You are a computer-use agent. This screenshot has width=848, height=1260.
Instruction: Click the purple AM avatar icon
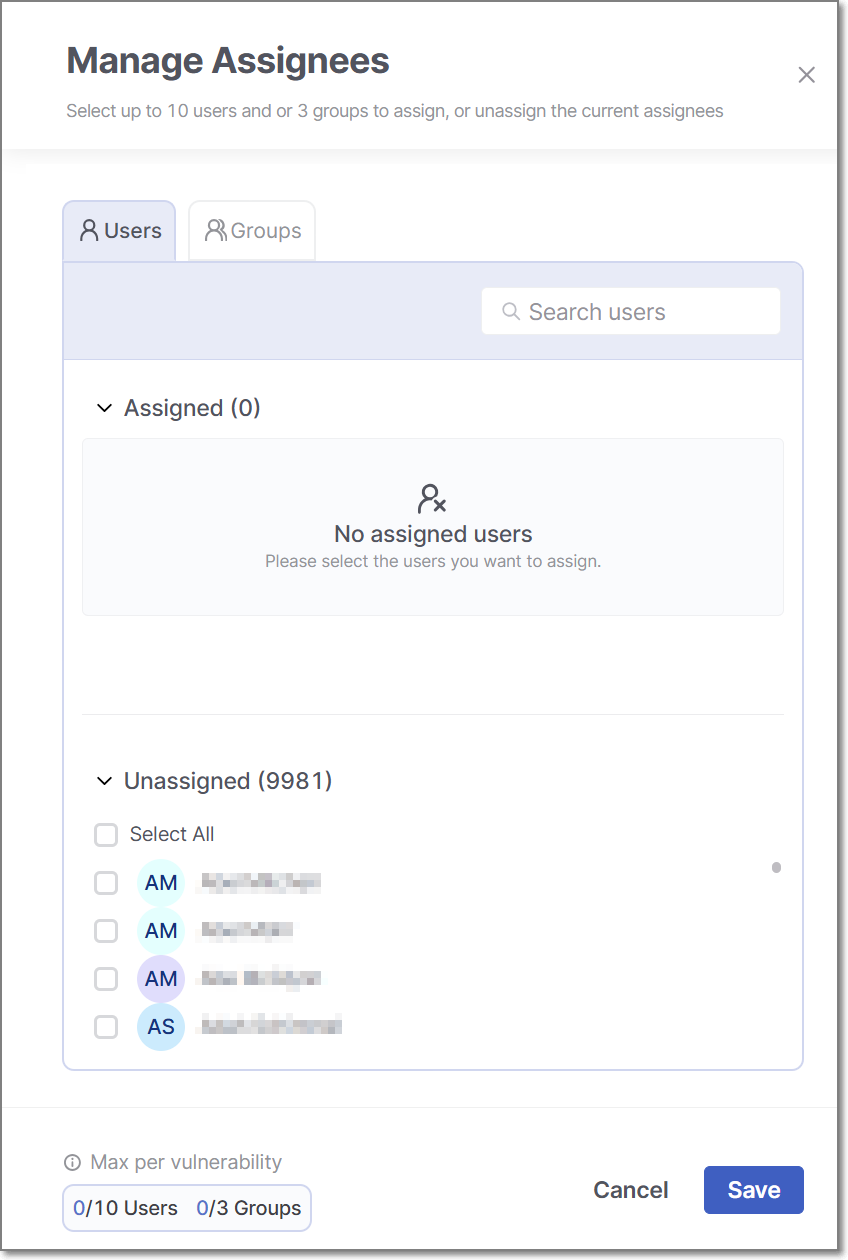point(161,979)
